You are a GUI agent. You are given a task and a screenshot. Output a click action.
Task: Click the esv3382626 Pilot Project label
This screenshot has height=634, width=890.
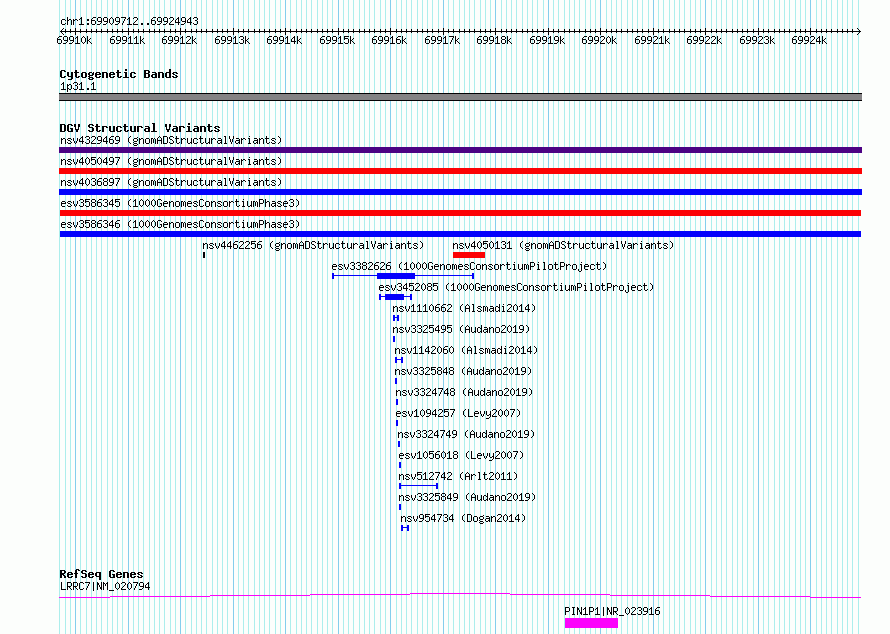point(469,266)
